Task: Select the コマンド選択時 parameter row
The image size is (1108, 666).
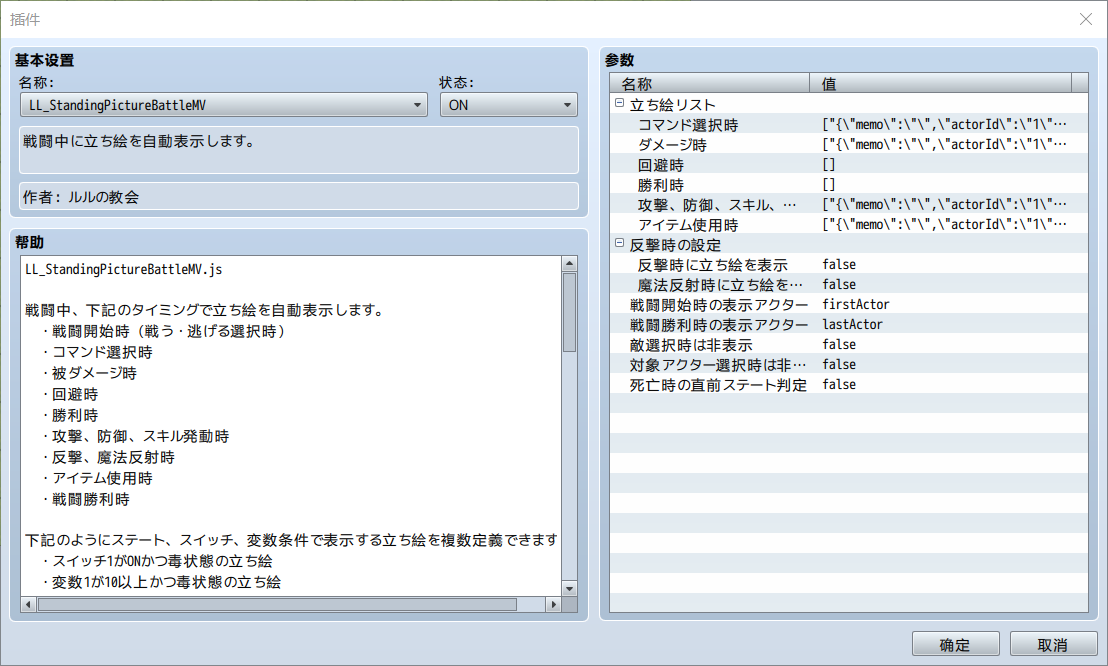Action: [x=849, y=124]
